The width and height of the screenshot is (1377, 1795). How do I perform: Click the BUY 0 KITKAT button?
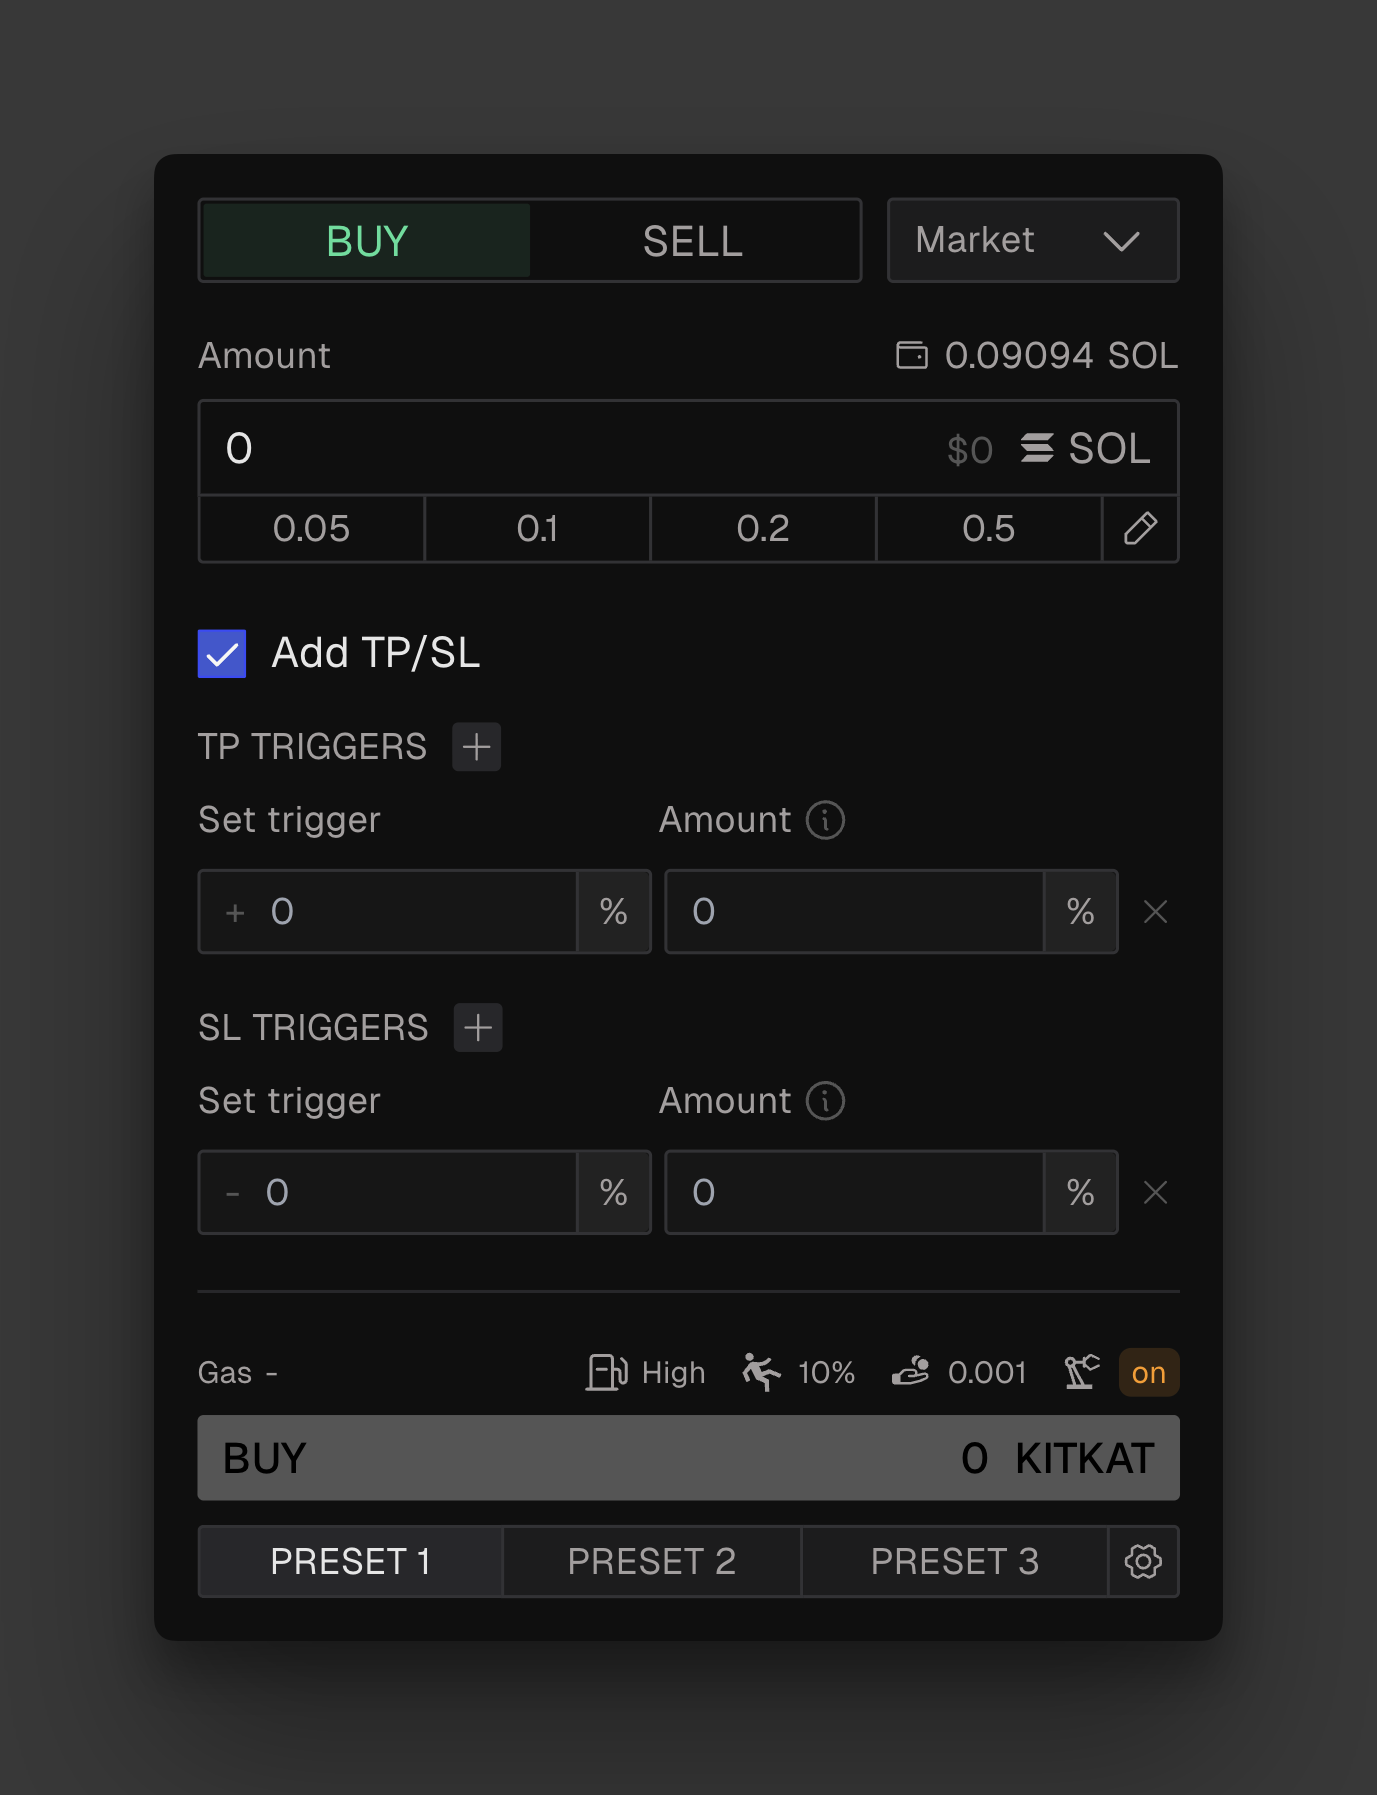coord(688,1458)
